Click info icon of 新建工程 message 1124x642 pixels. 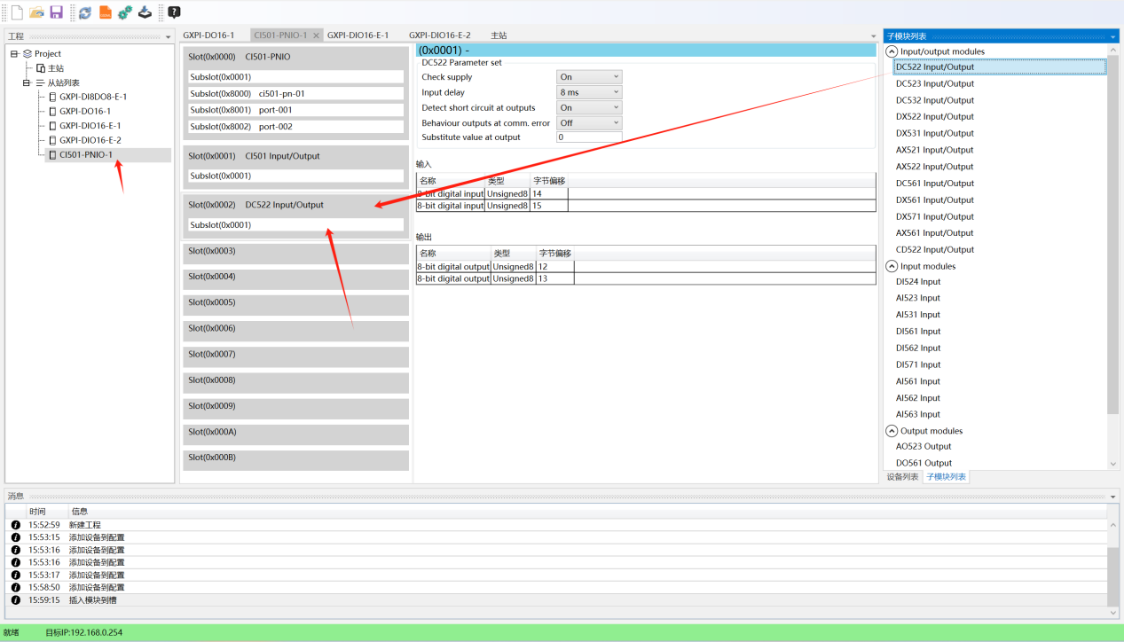coord(16,525)
